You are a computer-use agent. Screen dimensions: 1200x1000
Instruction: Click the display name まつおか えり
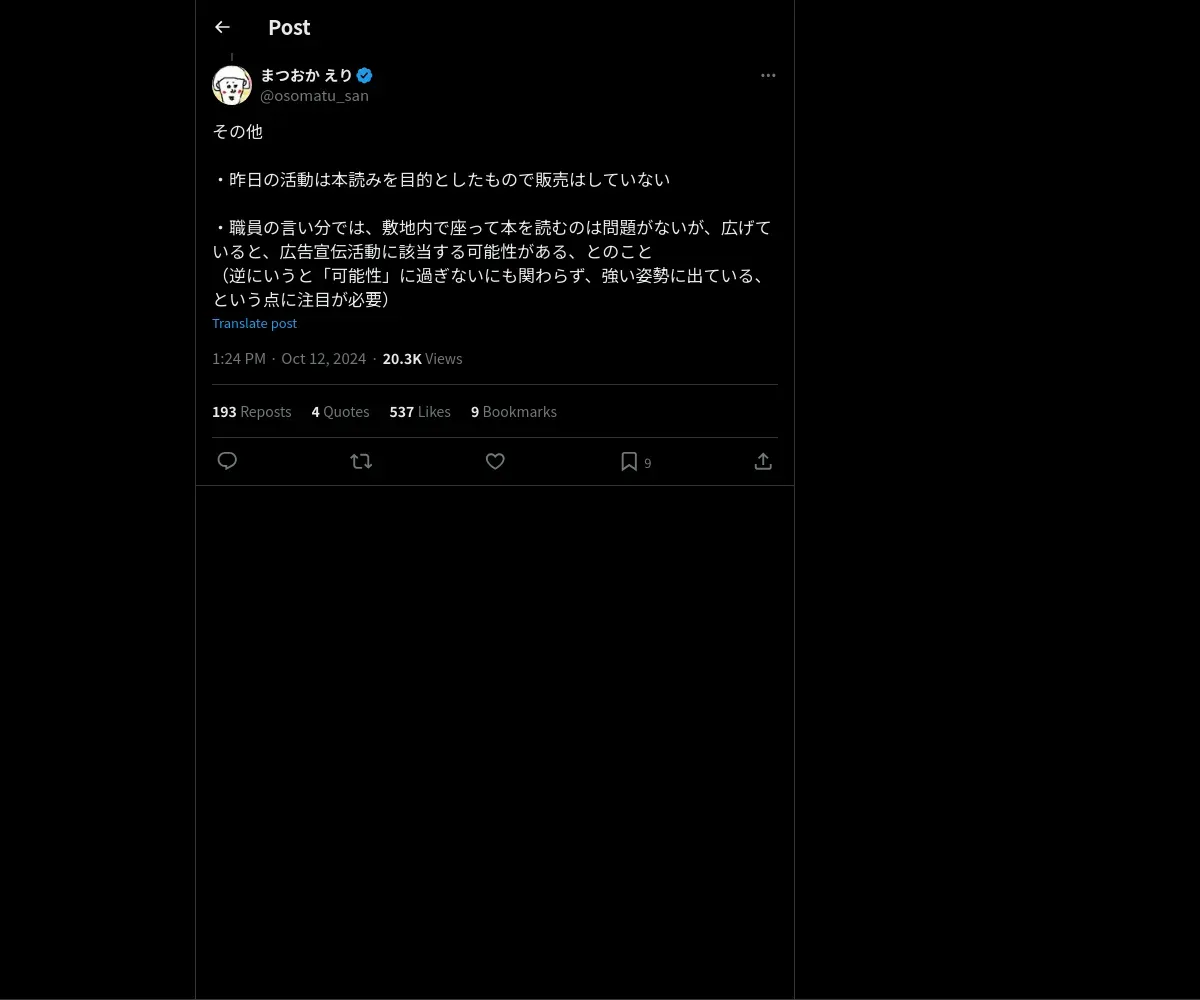(x=306, y=75)
